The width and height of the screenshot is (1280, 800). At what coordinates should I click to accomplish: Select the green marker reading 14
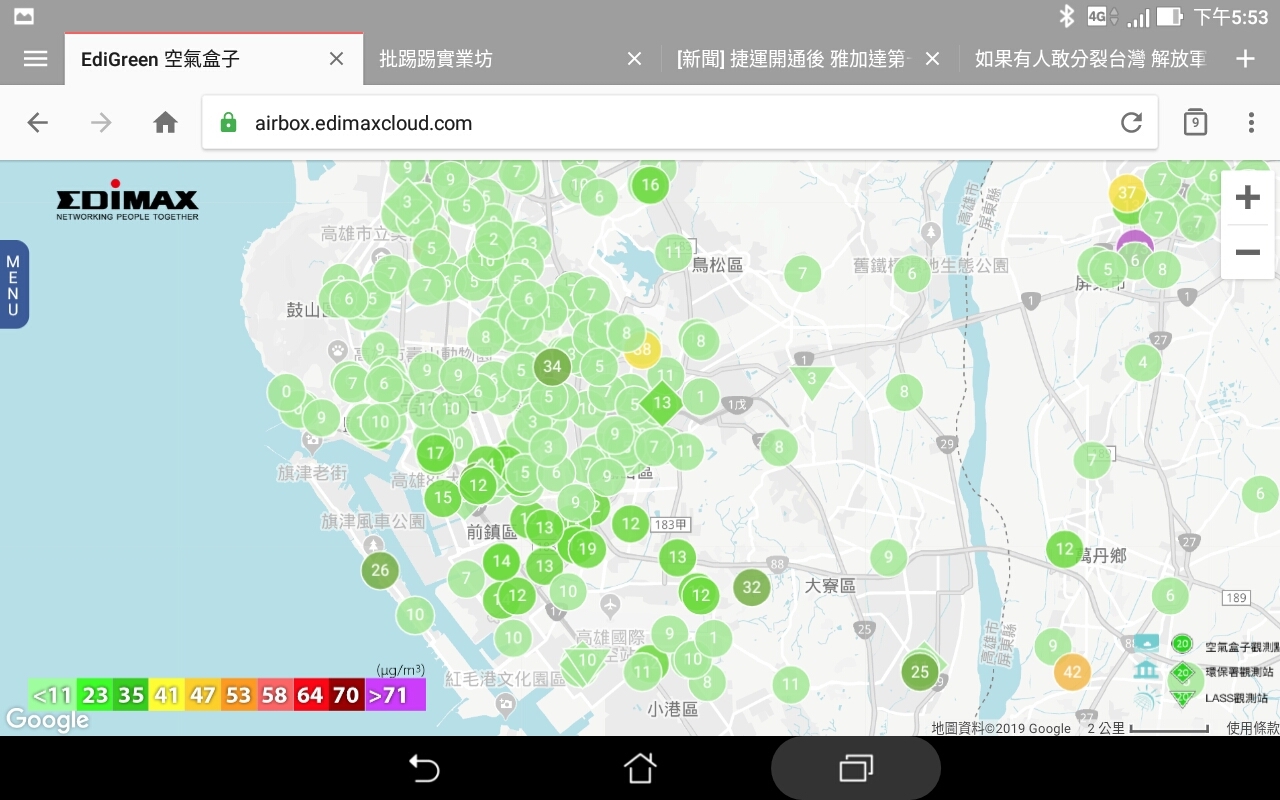click(x=501, y=561)
